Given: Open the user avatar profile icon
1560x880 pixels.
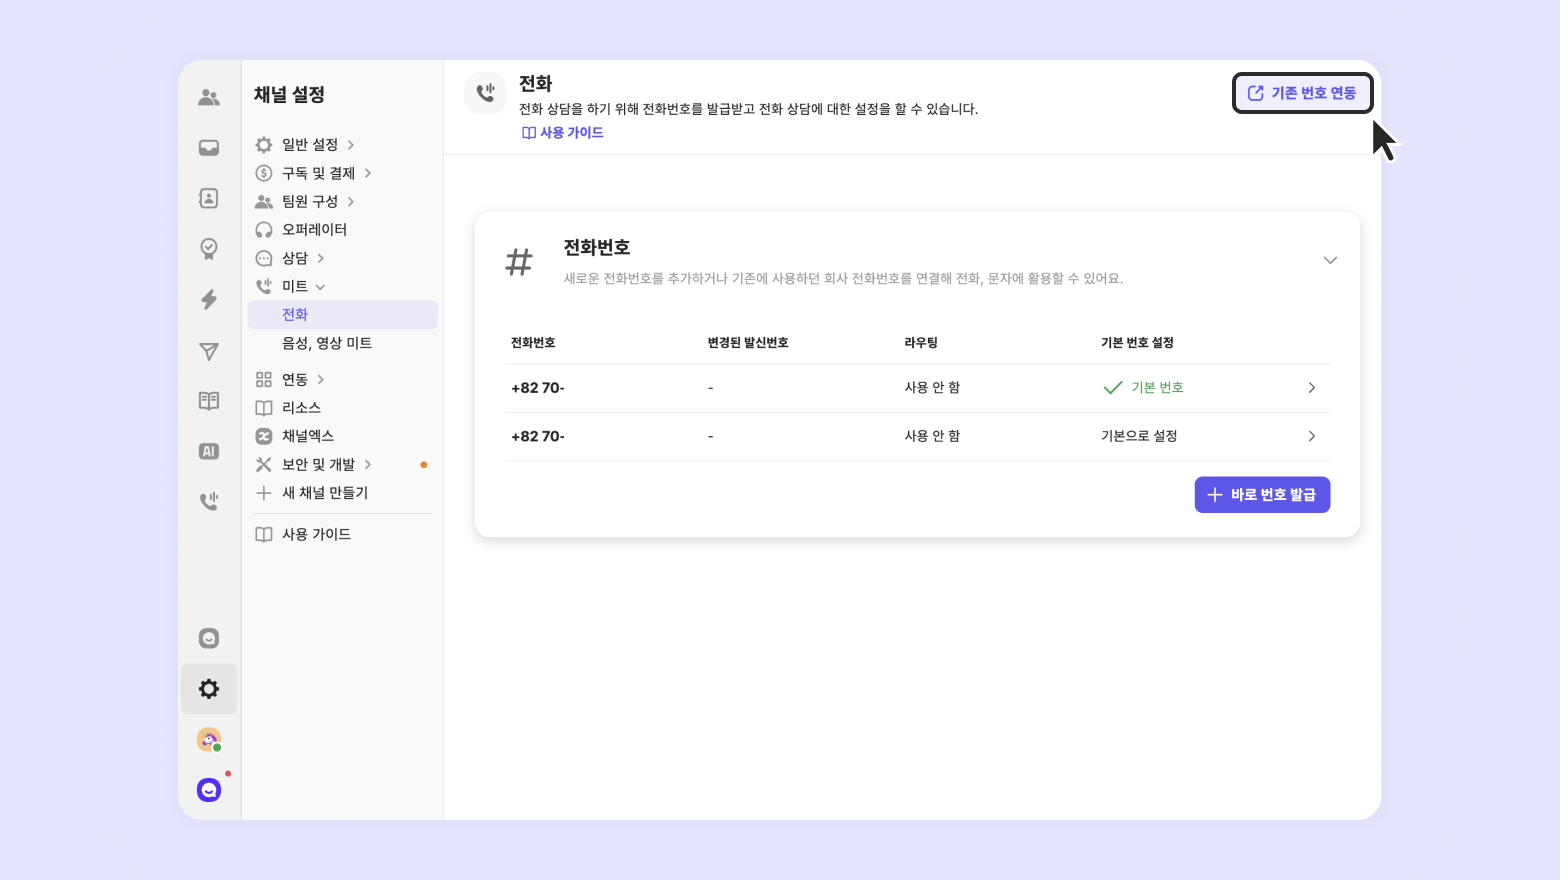Looking at the screenshot, I should tap(209, 740).
